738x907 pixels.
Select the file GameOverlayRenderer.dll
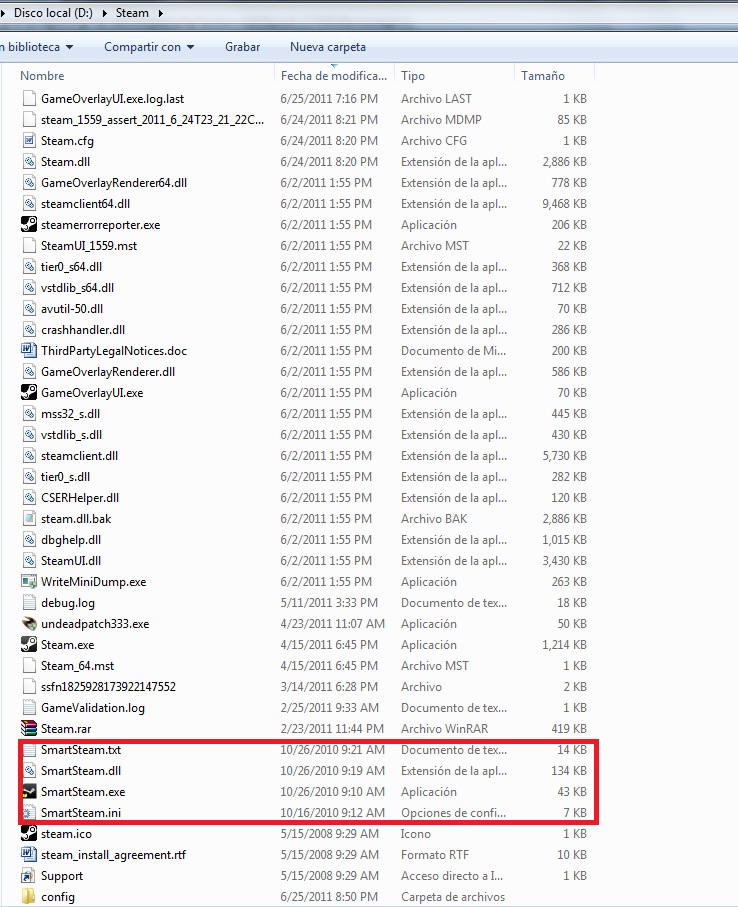(x=108, y=371)
